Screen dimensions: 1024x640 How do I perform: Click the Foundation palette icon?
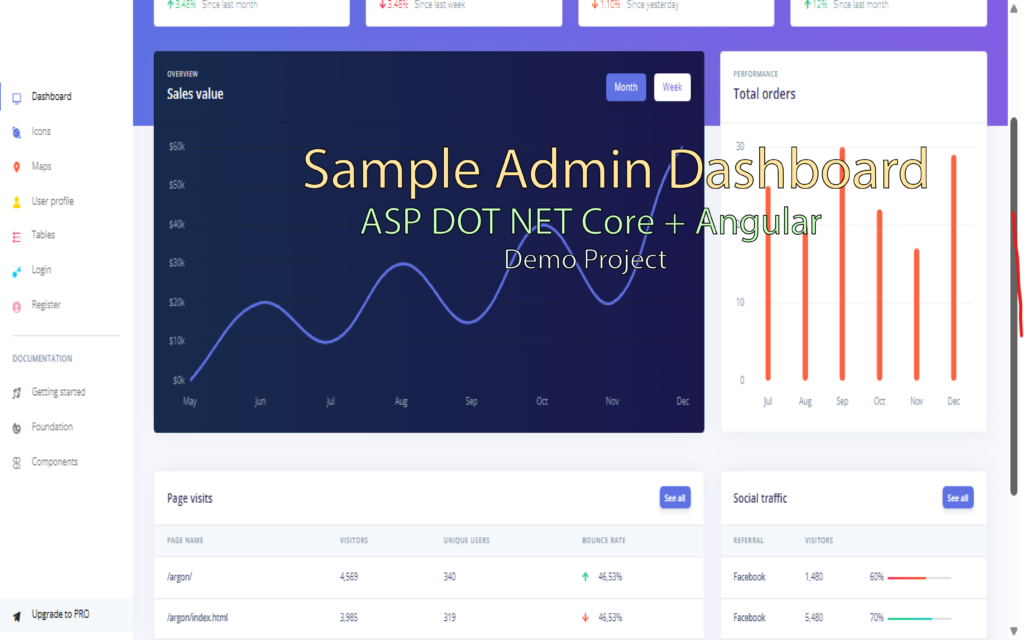pyautogui.click(x=17, y=428)
